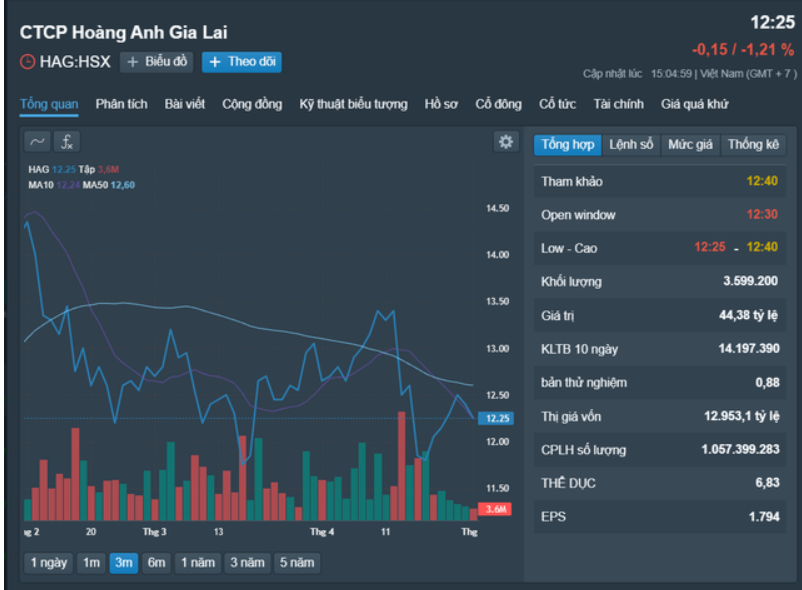Open the Cổ đông tab

click(x=499, y=104)
